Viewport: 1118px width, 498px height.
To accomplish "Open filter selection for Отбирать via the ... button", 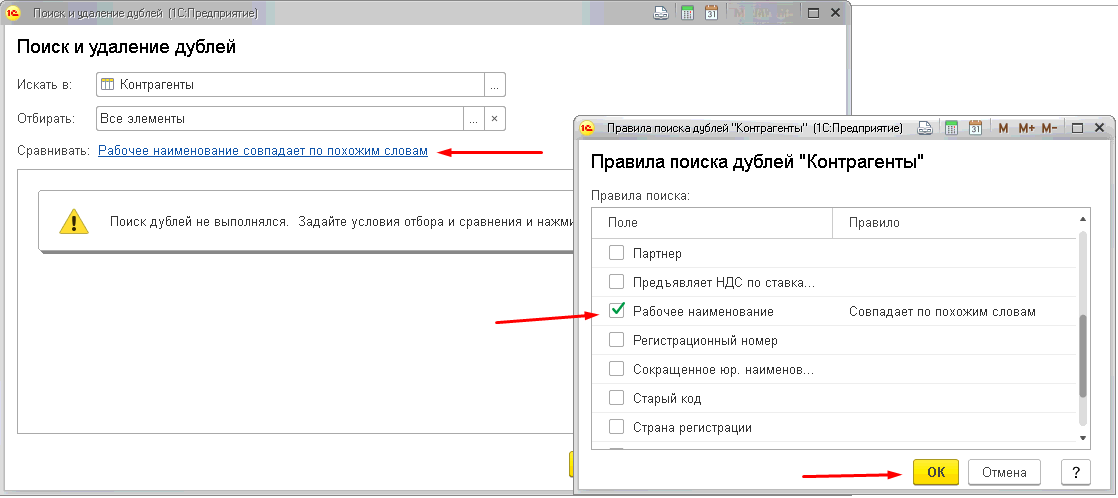I will tap(473, 118).
